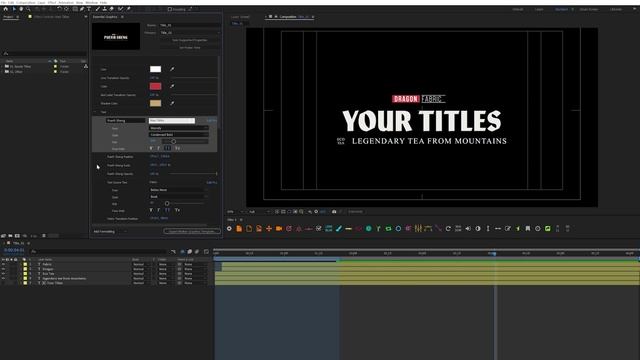Viewport: 640px width, 360px height.
Task: Click Export Motion Graphics Template button
Action: (x=192, y=231)
